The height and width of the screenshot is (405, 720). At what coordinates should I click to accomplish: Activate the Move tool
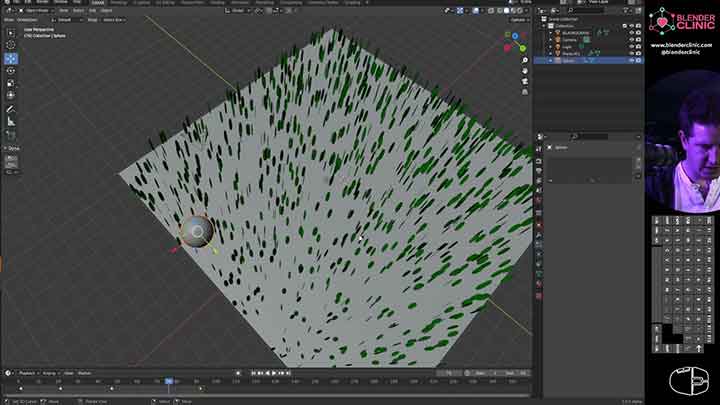click(11, 58)
